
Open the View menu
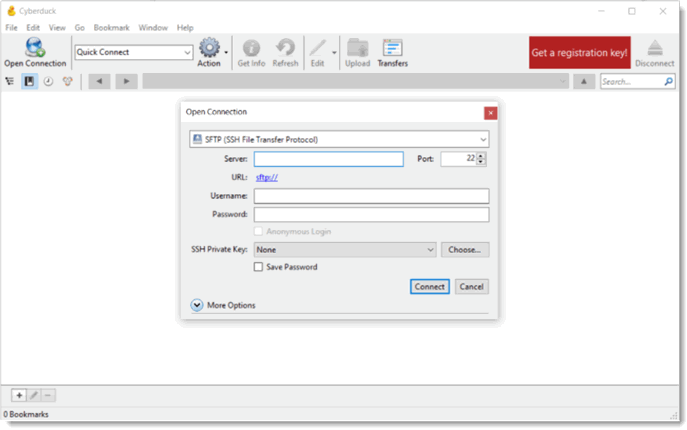tap(57, 28)
